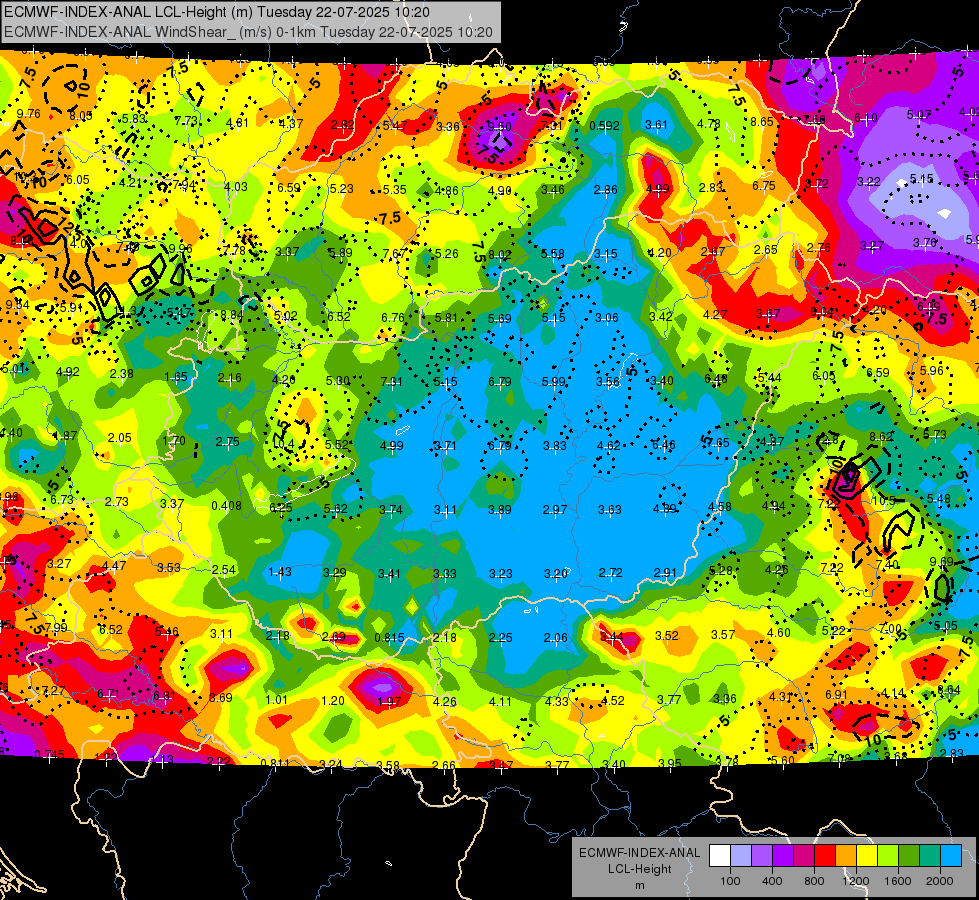Click the wind shear value 0.592

pyautogui.click(x=604, y=126)
